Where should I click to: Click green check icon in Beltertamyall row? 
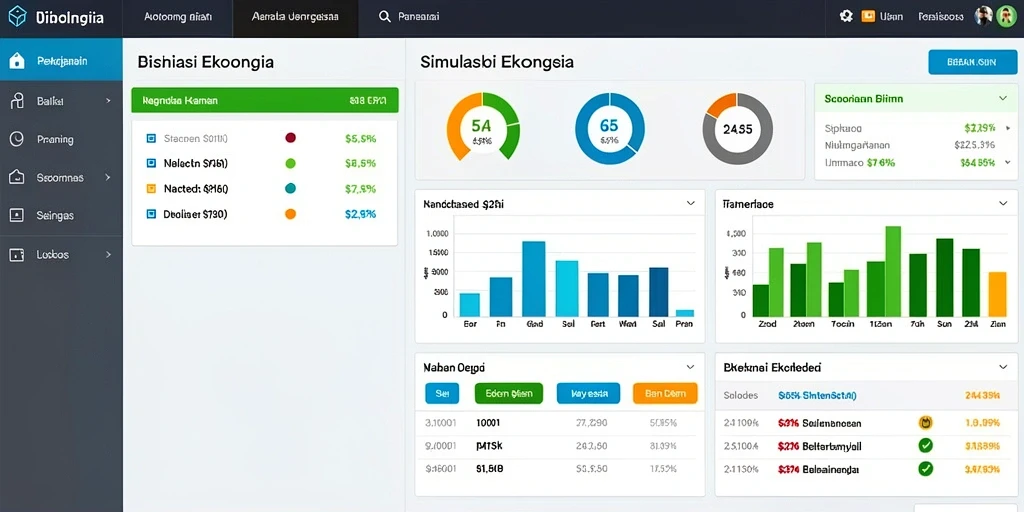click(925, 445)
